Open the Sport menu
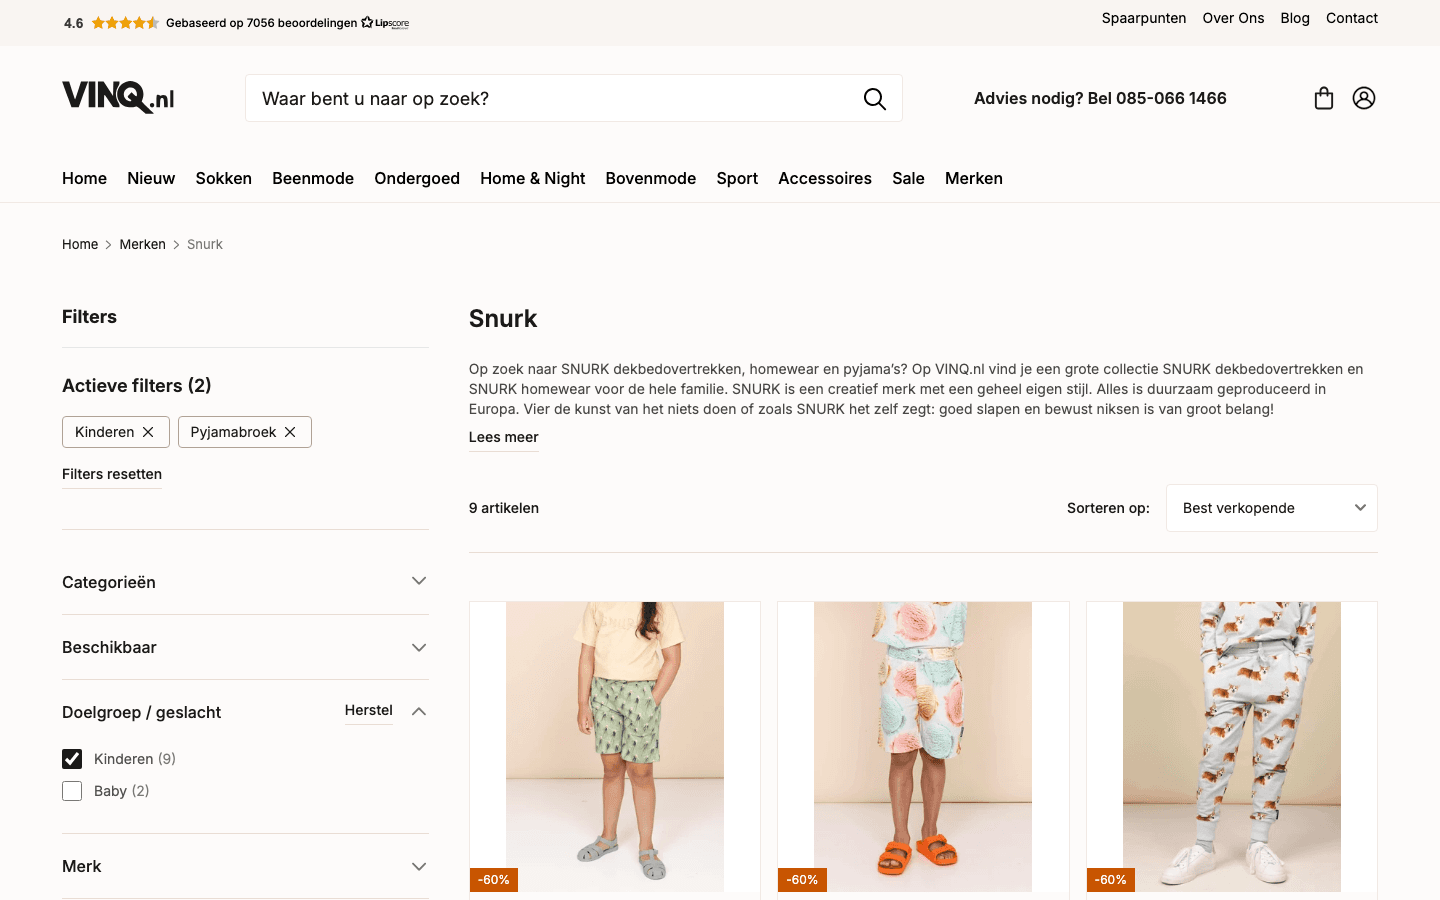Image resolution: width=1440 pixels, height=900 pixels. [737, 178]
